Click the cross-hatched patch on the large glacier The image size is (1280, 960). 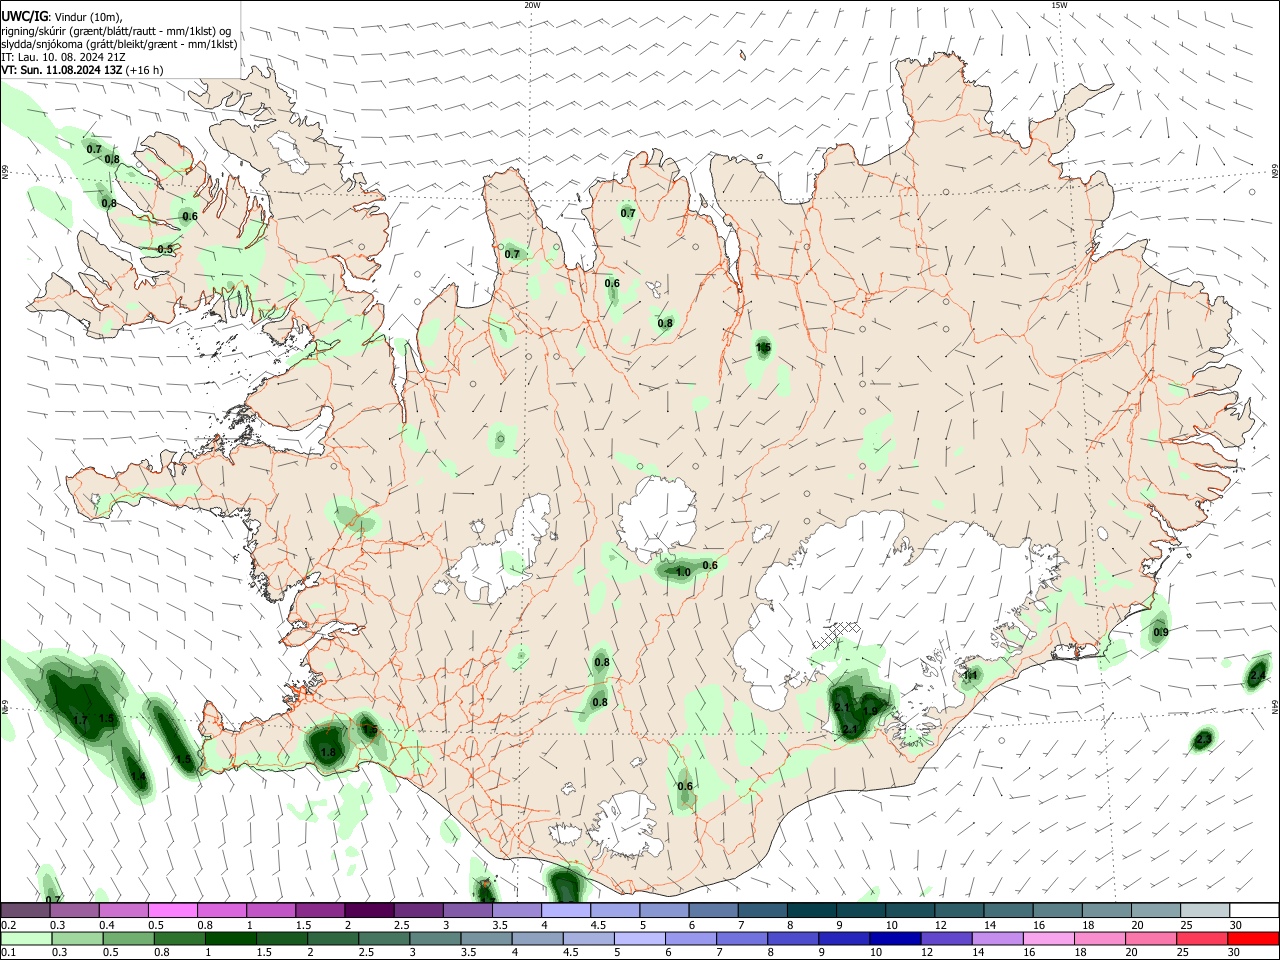836,634
